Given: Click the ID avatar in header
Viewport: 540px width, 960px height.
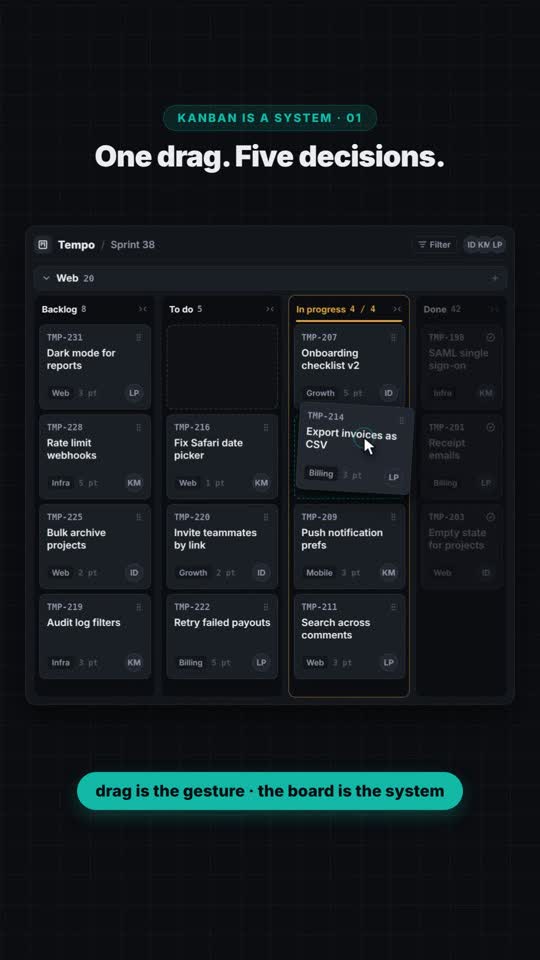Looking at the screenshot, I should pyautogui.click(x=471, y=245).
